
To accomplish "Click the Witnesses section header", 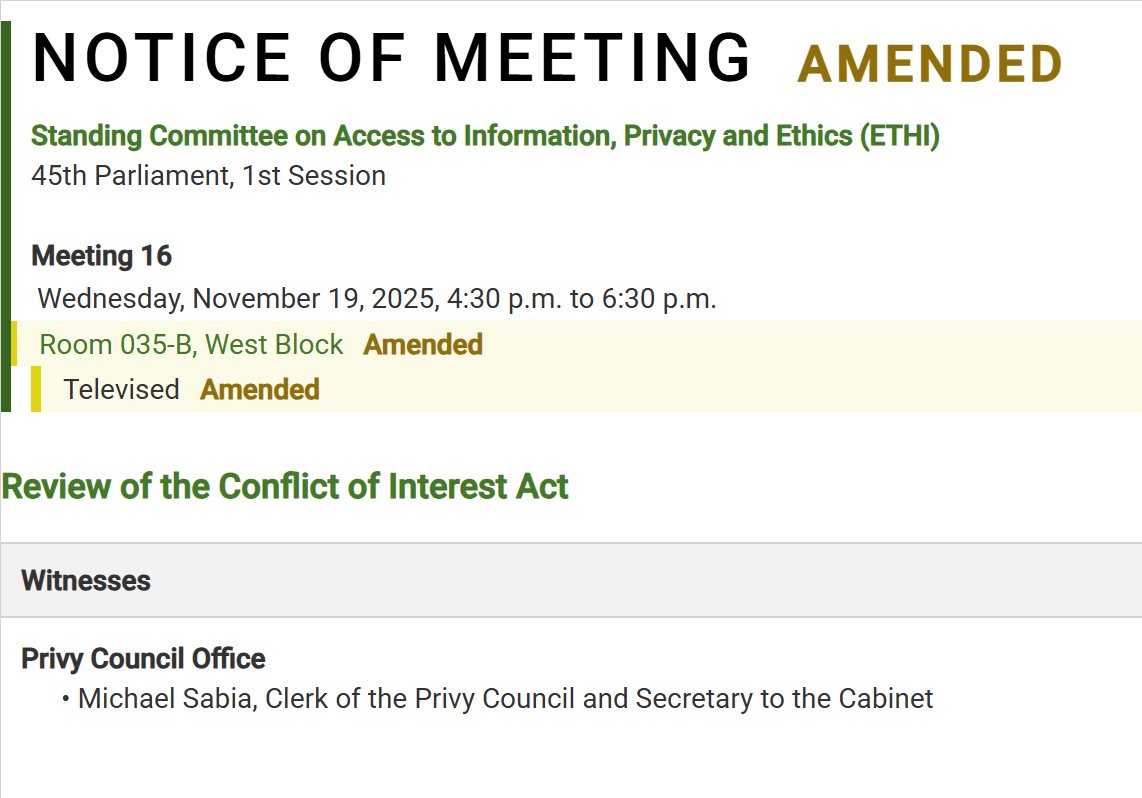I will (86, 581).
